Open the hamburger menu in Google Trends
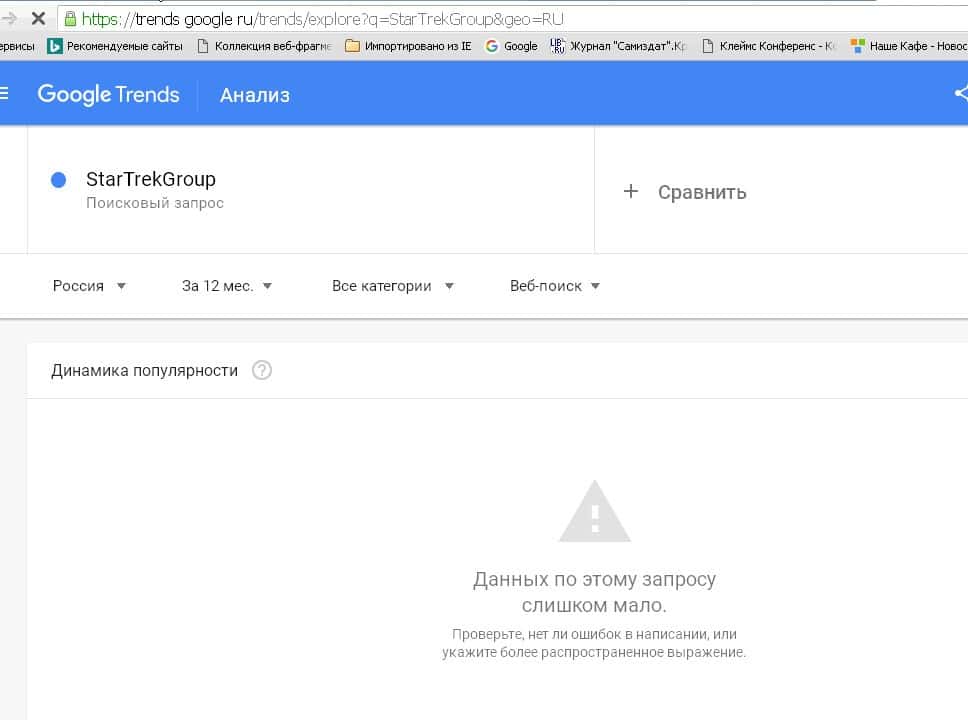The width and height of the screenshot is (968, 720). tap(5, 94)
